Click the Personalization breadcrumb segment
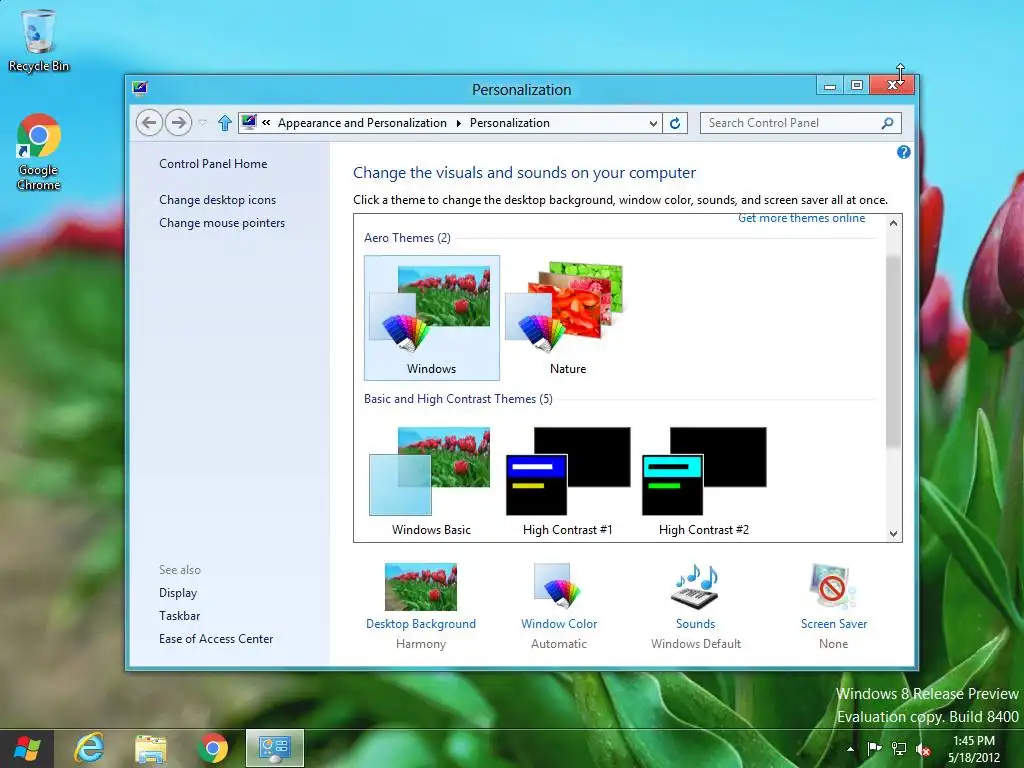This screenshot has width=1024, height=768. 510,123
